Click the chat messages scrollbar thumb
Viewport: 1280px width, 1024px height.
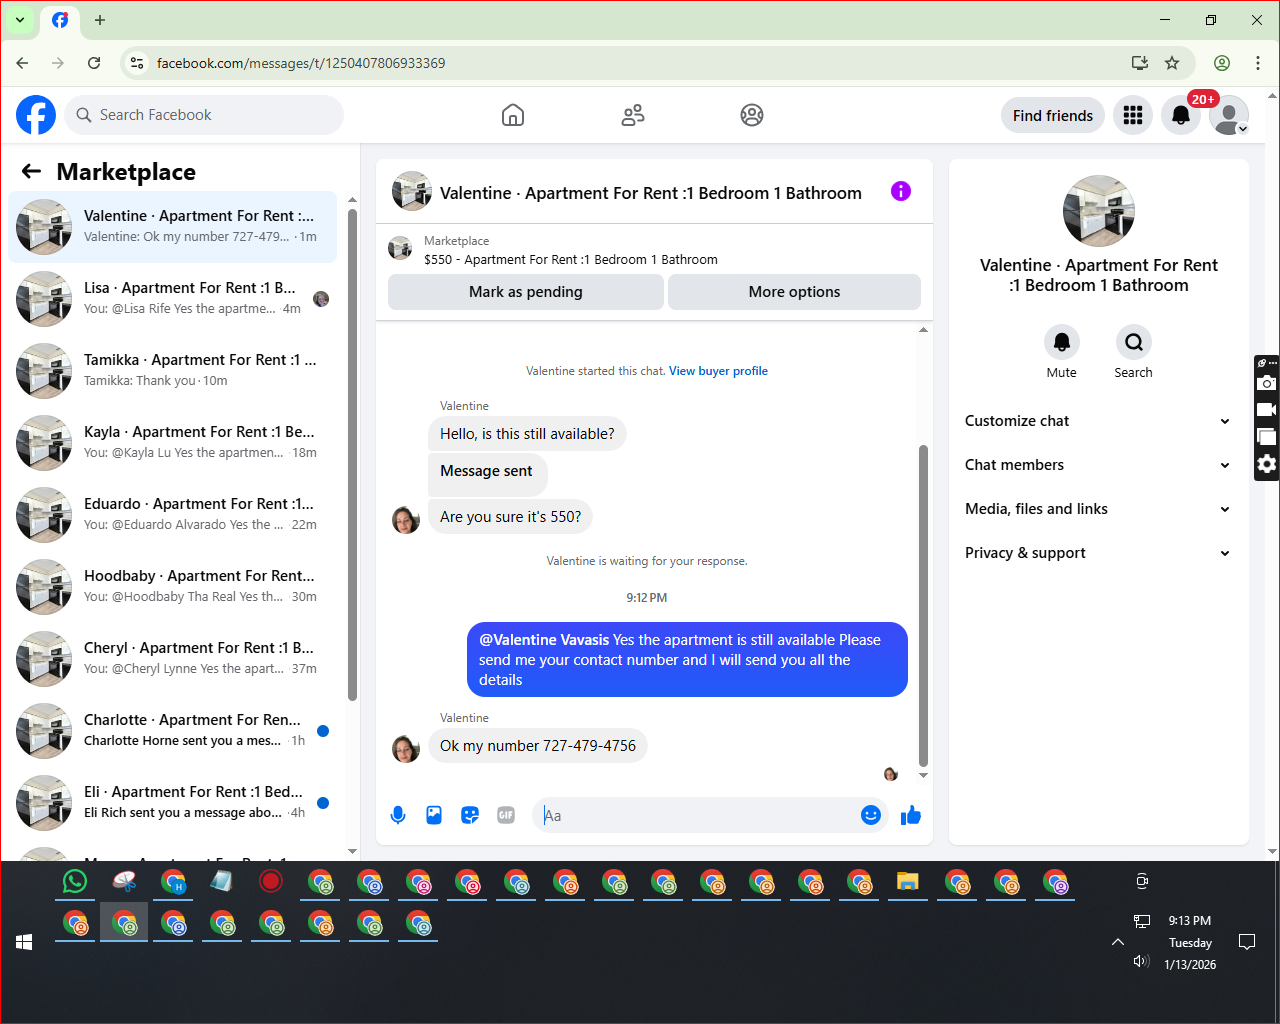pyautogui.click(x=923, y=605)
